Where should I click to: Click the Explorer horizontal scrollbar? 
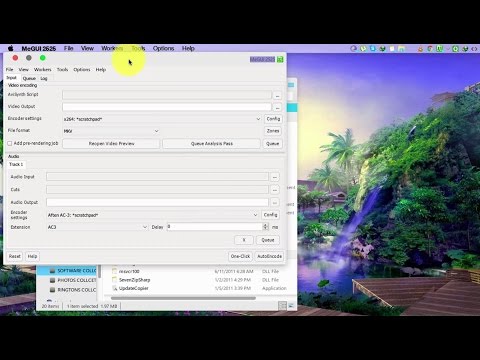point(183,298)
